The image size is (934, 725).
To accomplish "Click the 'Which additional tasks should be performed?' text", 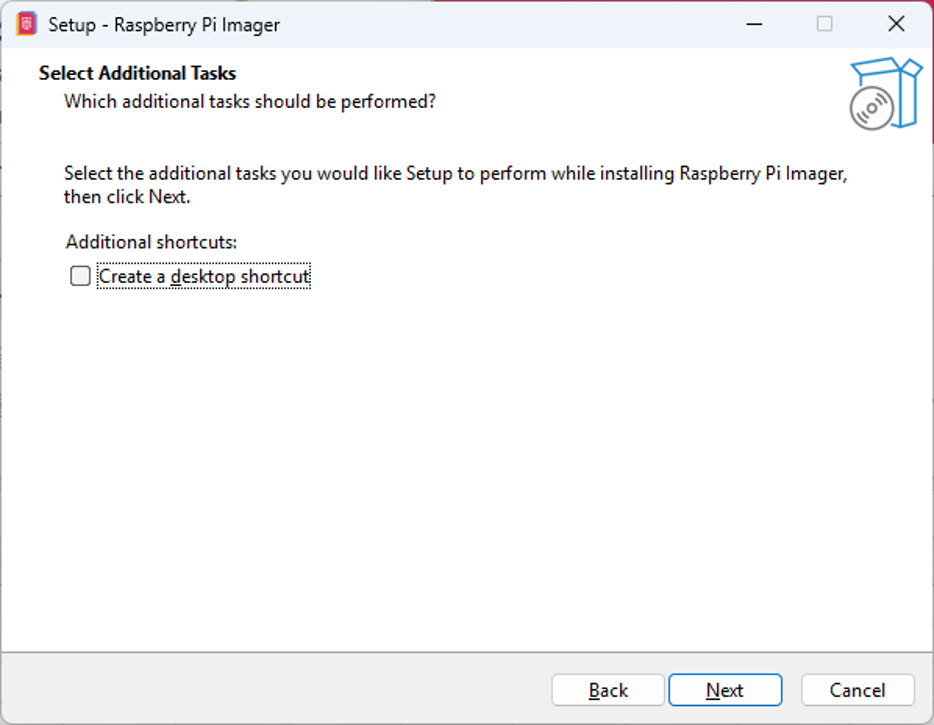I will 250,101.
